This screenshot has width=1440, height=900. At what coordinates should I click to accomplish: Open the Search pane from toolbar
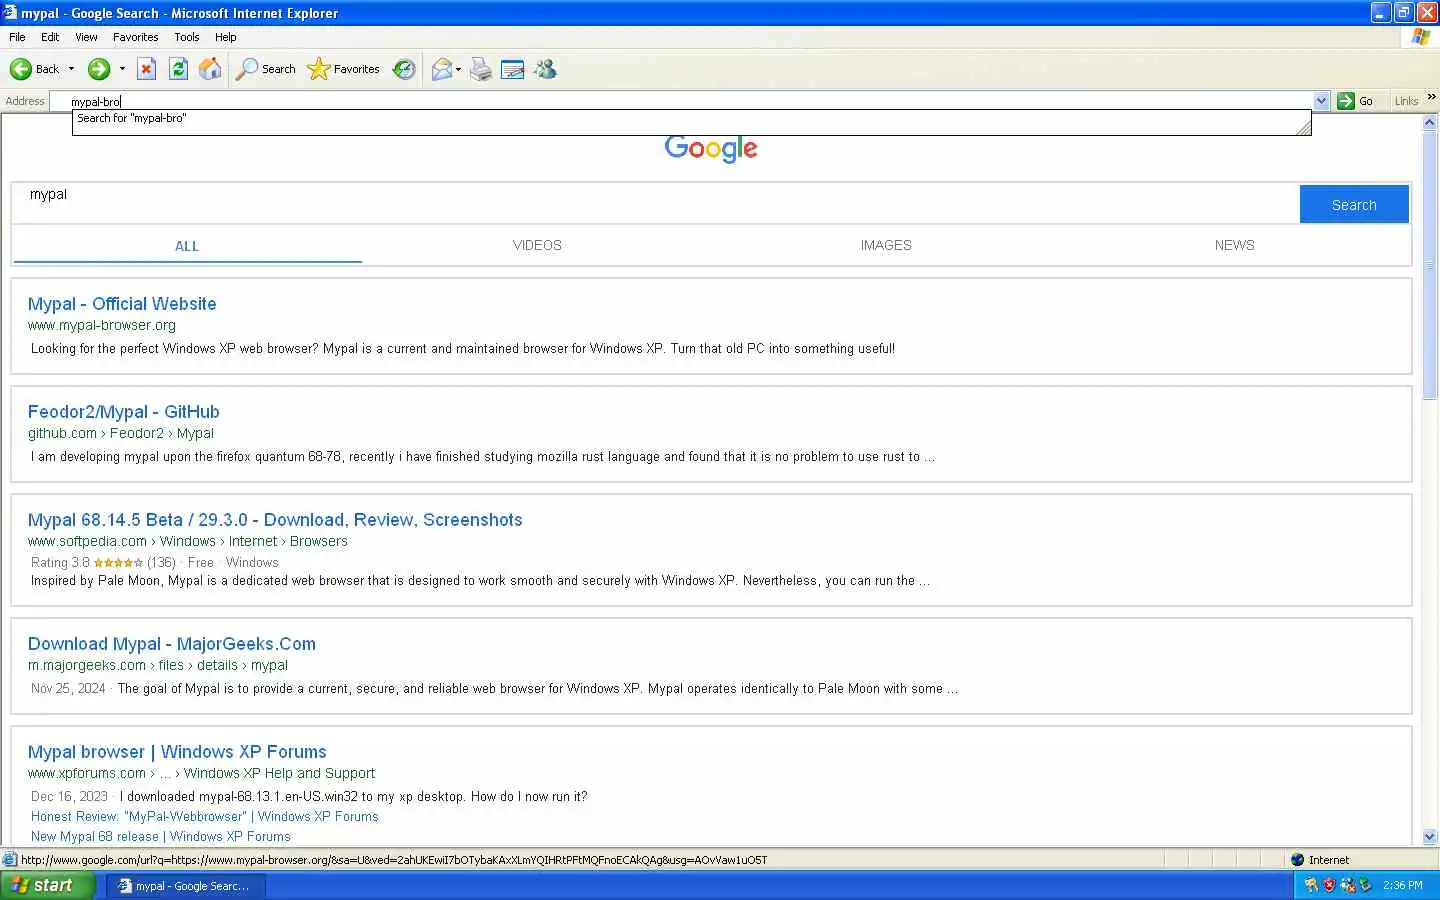tap(266, 69)
